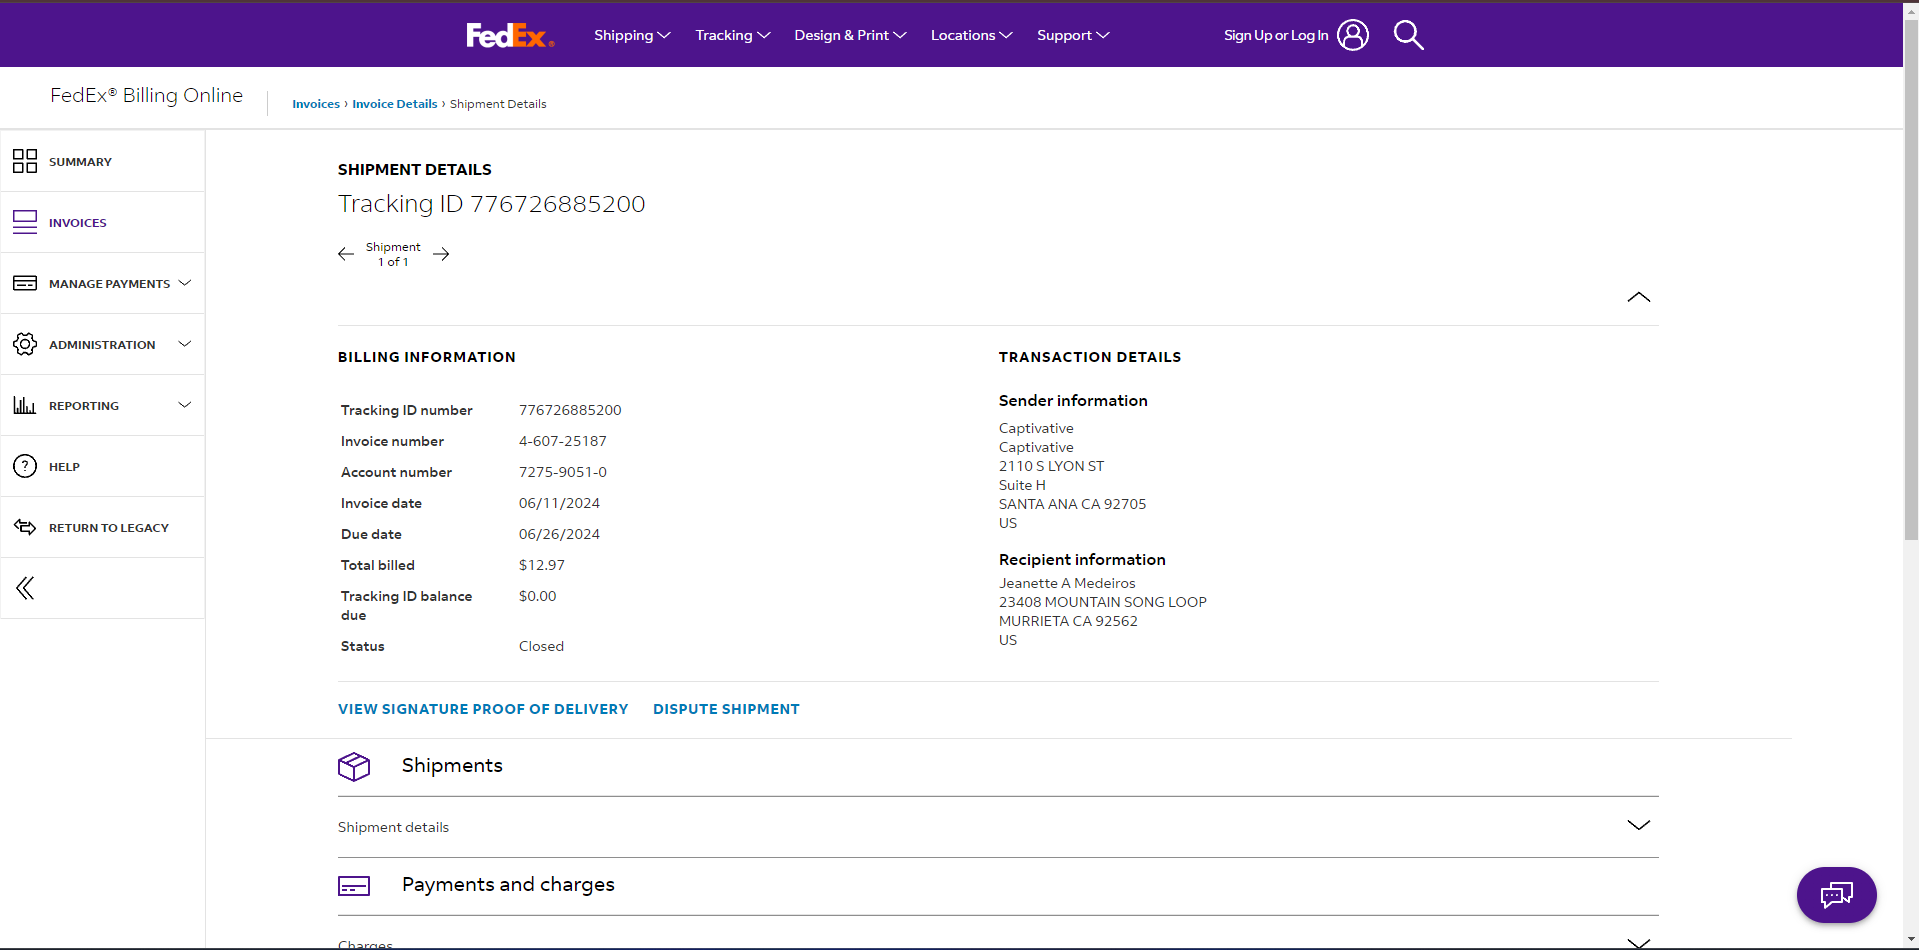The height and width of the screenshot is (950, 1919).
Task: Open the chat support bubble
Action: 1836,894
